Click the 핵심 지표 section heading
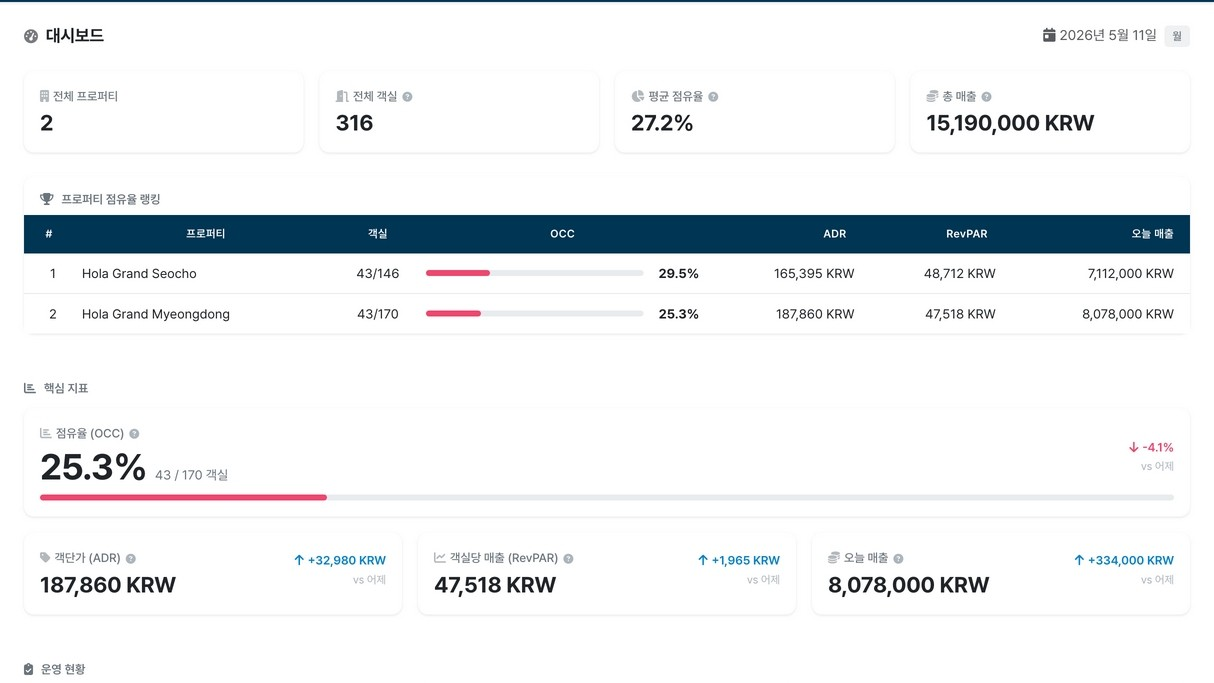This screenshot has width=1214, height=683. [x=66, y=388]
